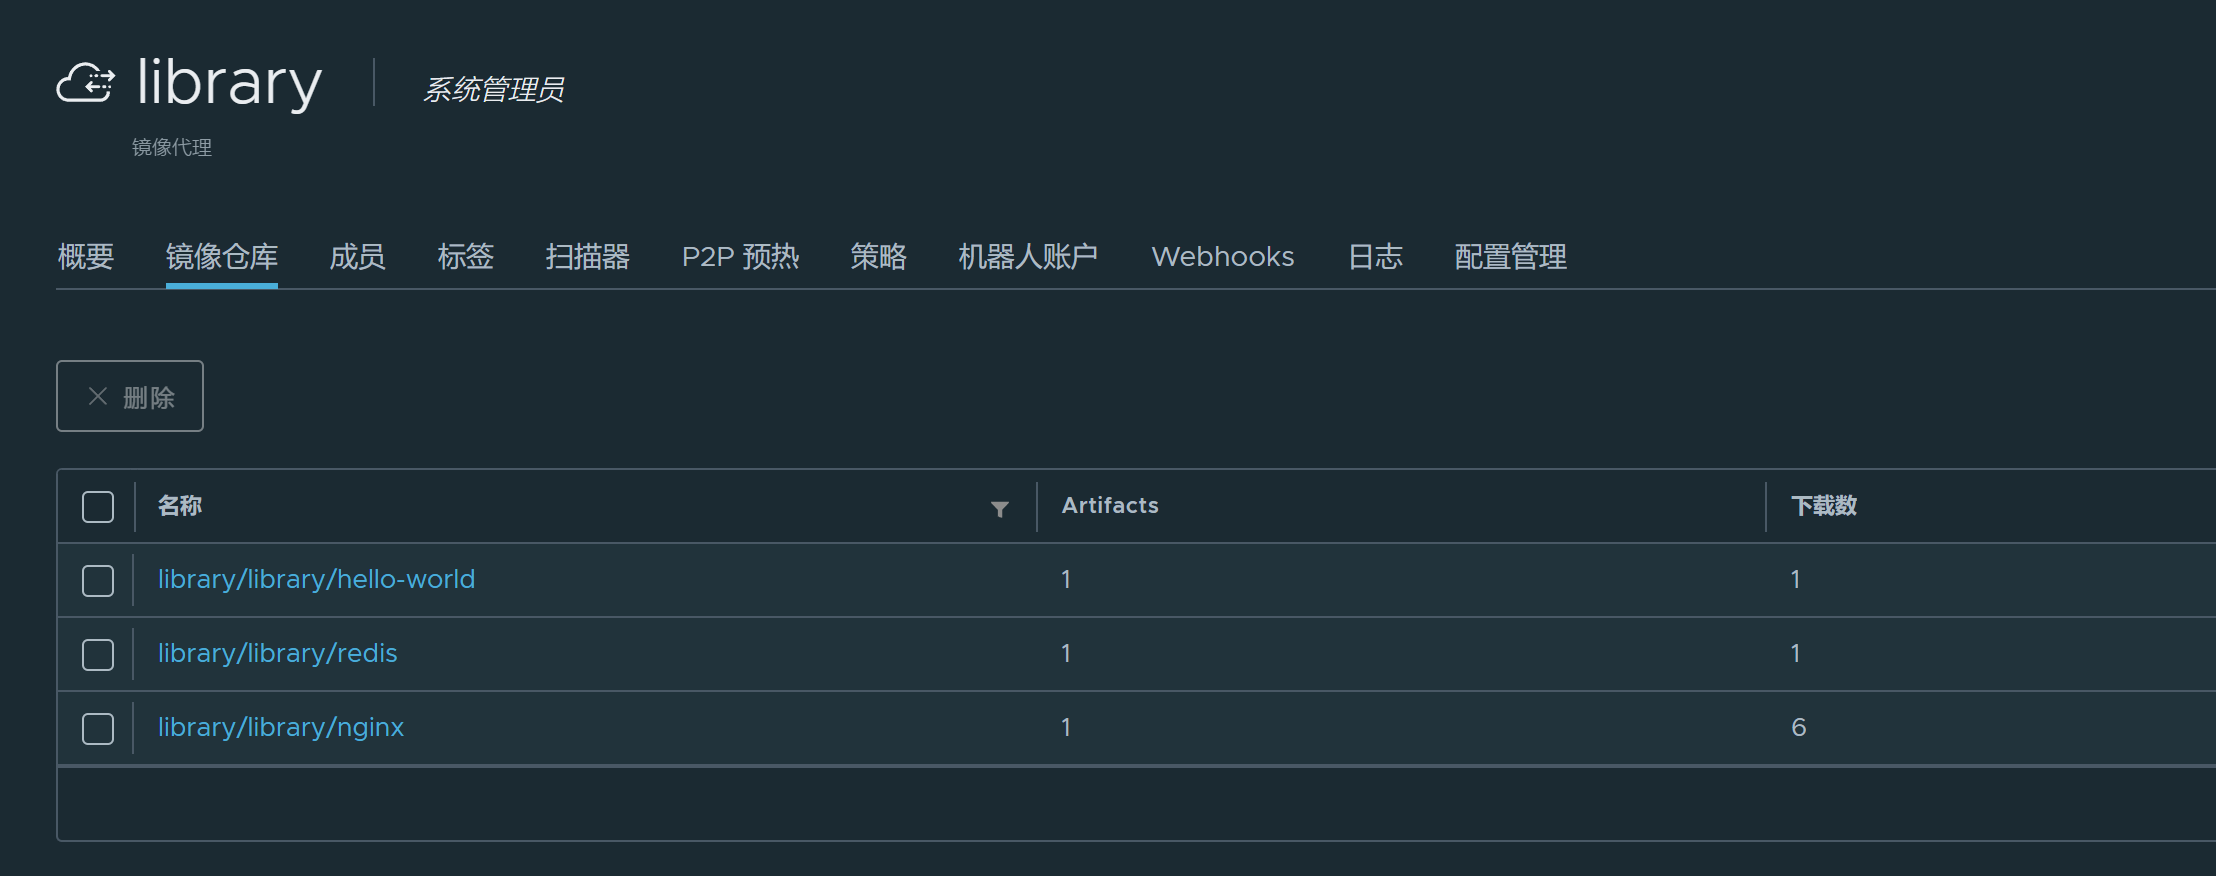Switch to the 概要 tab
Screen dimensions: 2216x876
pyautogui.click(x=86, y=257)
